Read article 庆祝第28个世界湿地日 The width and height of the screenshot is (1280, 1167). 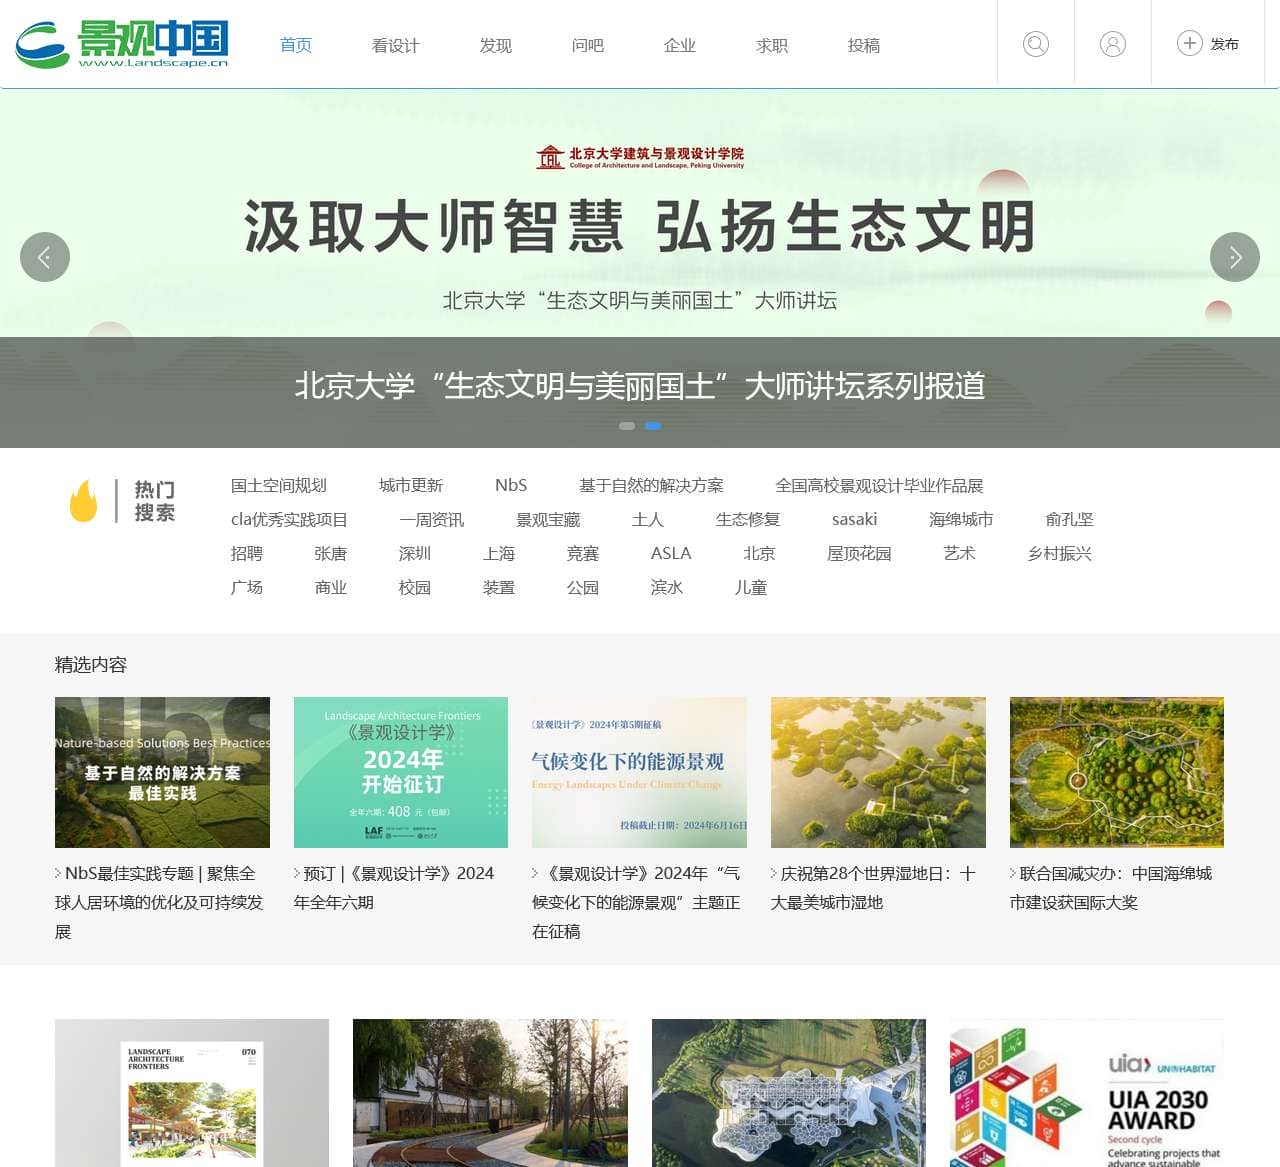coord(874,888)
